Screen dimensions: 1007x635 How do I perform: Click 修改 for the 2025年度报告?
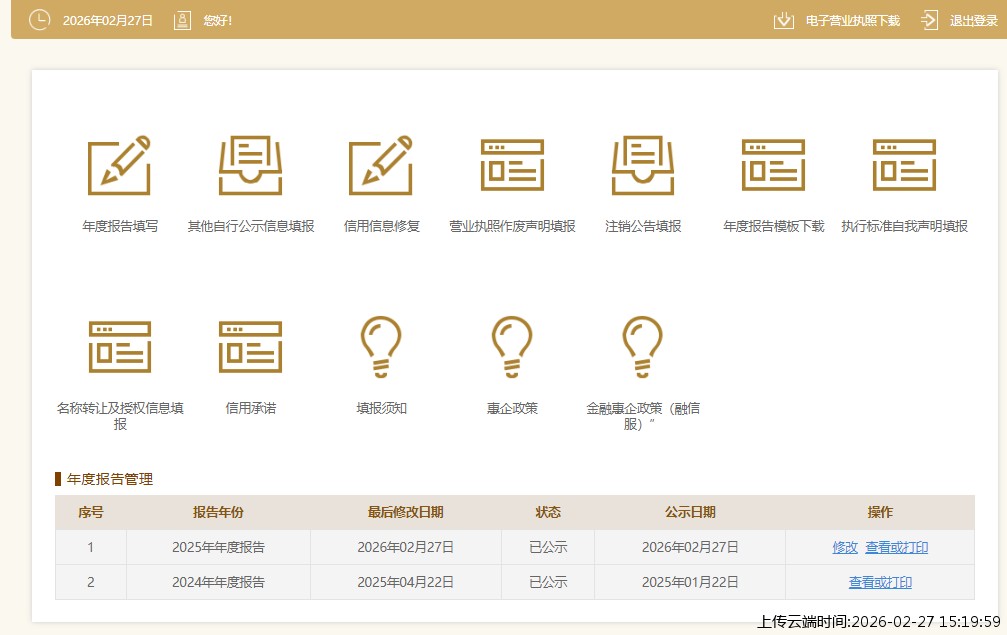[x=845, y=547]
